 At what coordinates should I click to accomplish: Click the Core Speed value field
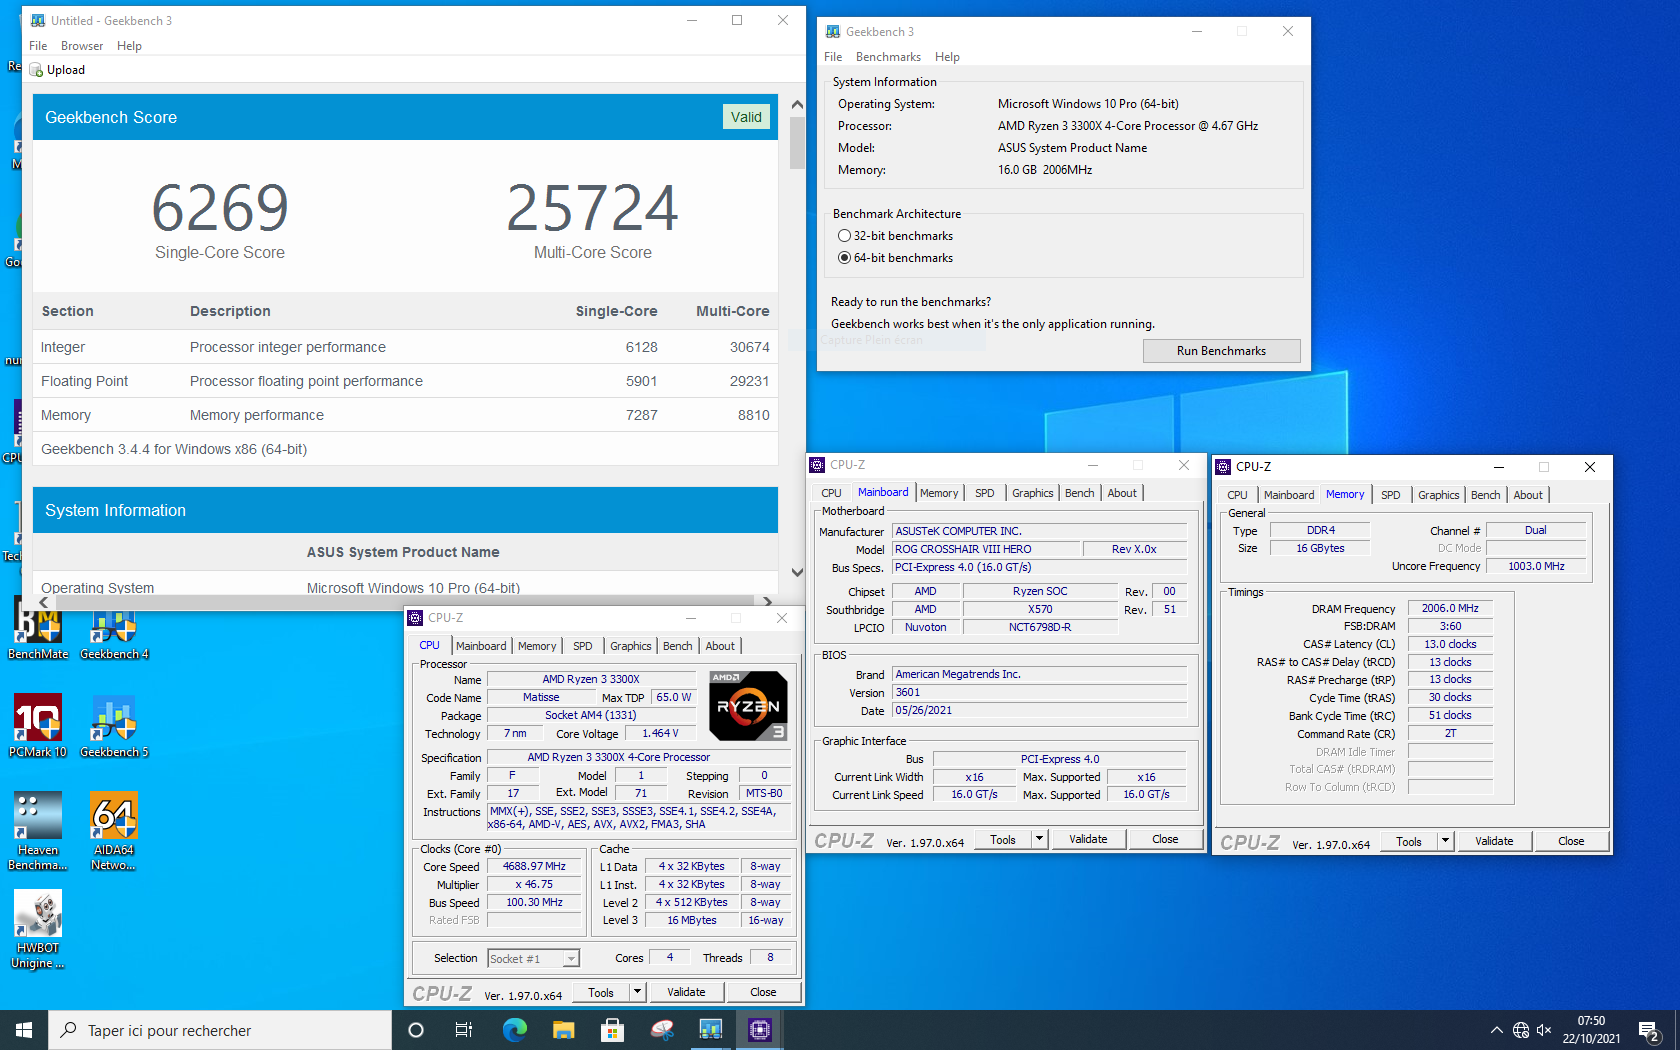coord(534,867)
